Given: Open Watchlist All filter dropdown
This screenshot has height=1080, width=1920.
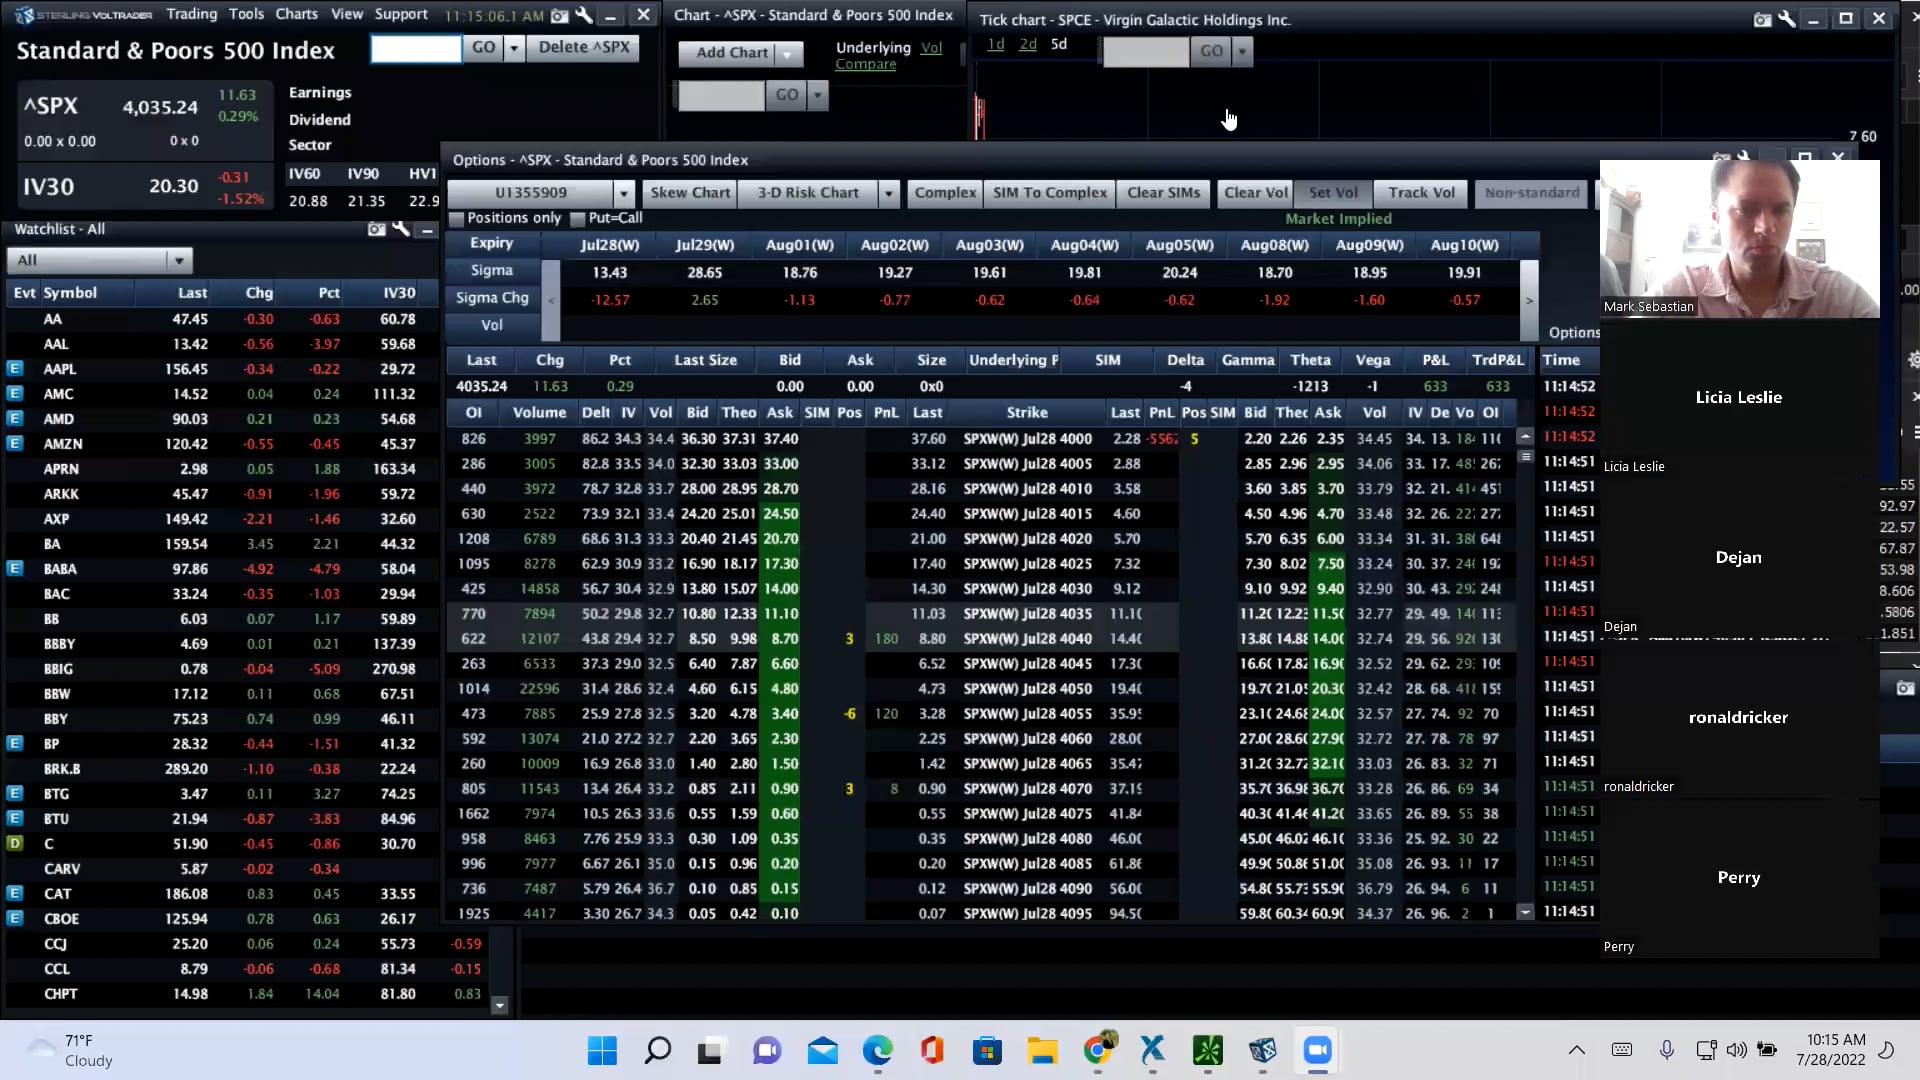Looking at the screenshot, I should click(x=100, y=261).
